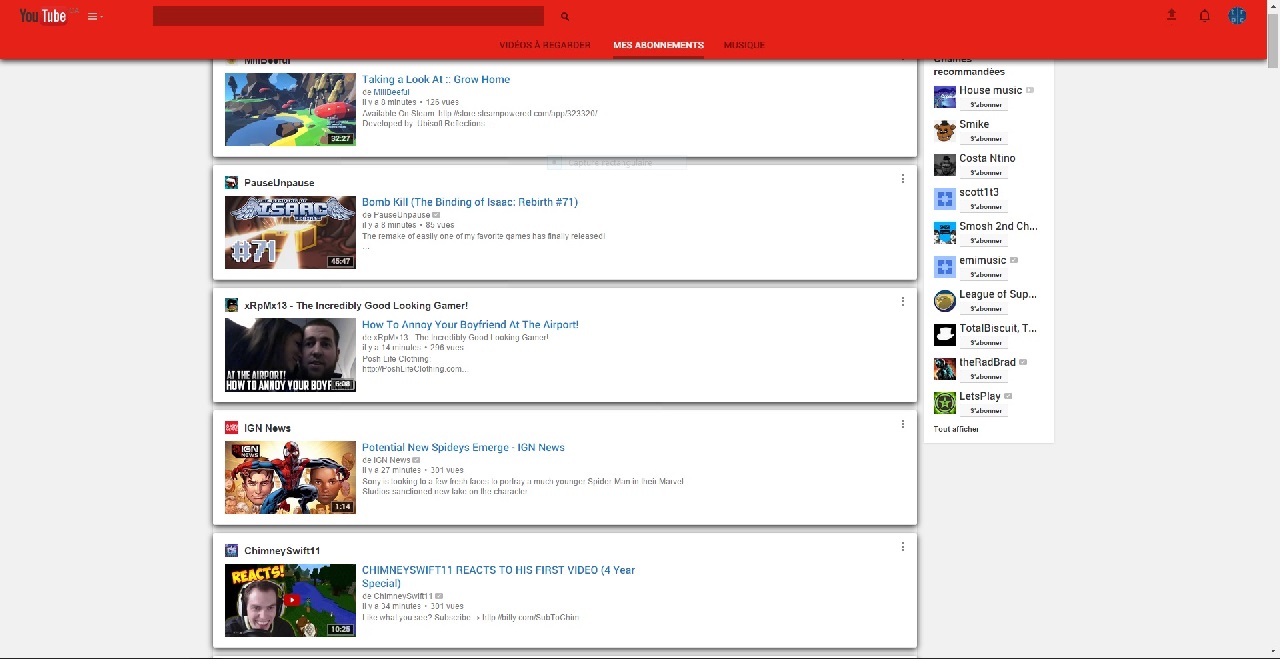The height and width of the screenshot is (659, 1280).
Task: Open the Bomb Kill Binding of Isaac video
Action: pyautogui.click(x=470, y=201)
